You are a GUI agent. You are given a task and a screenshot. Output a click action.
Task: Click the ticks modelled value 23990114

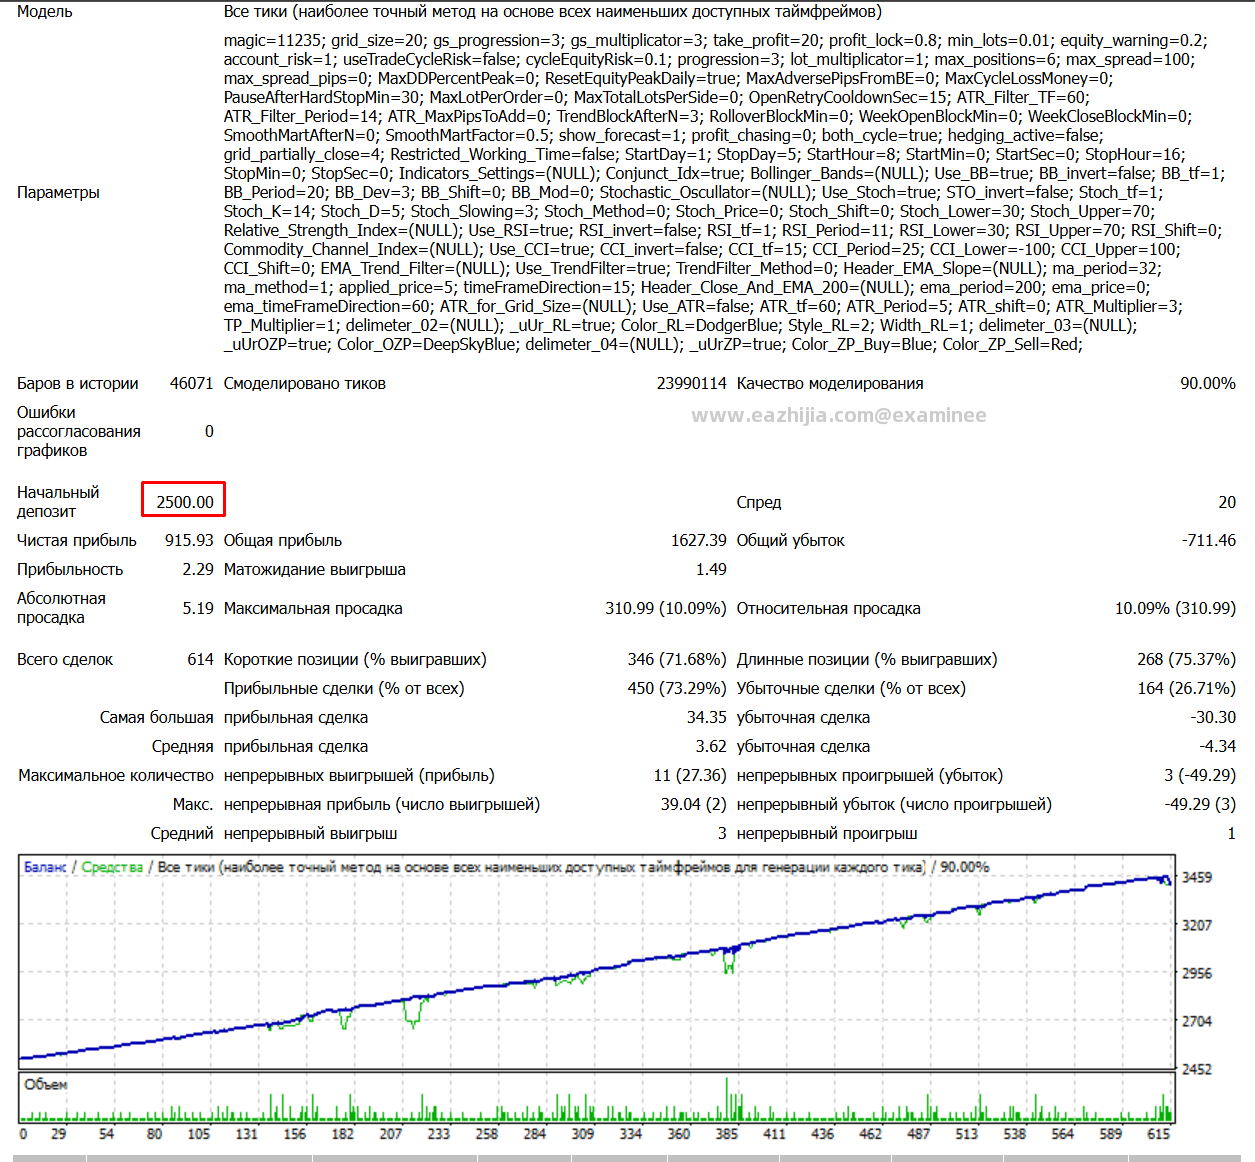pos(692,383)
